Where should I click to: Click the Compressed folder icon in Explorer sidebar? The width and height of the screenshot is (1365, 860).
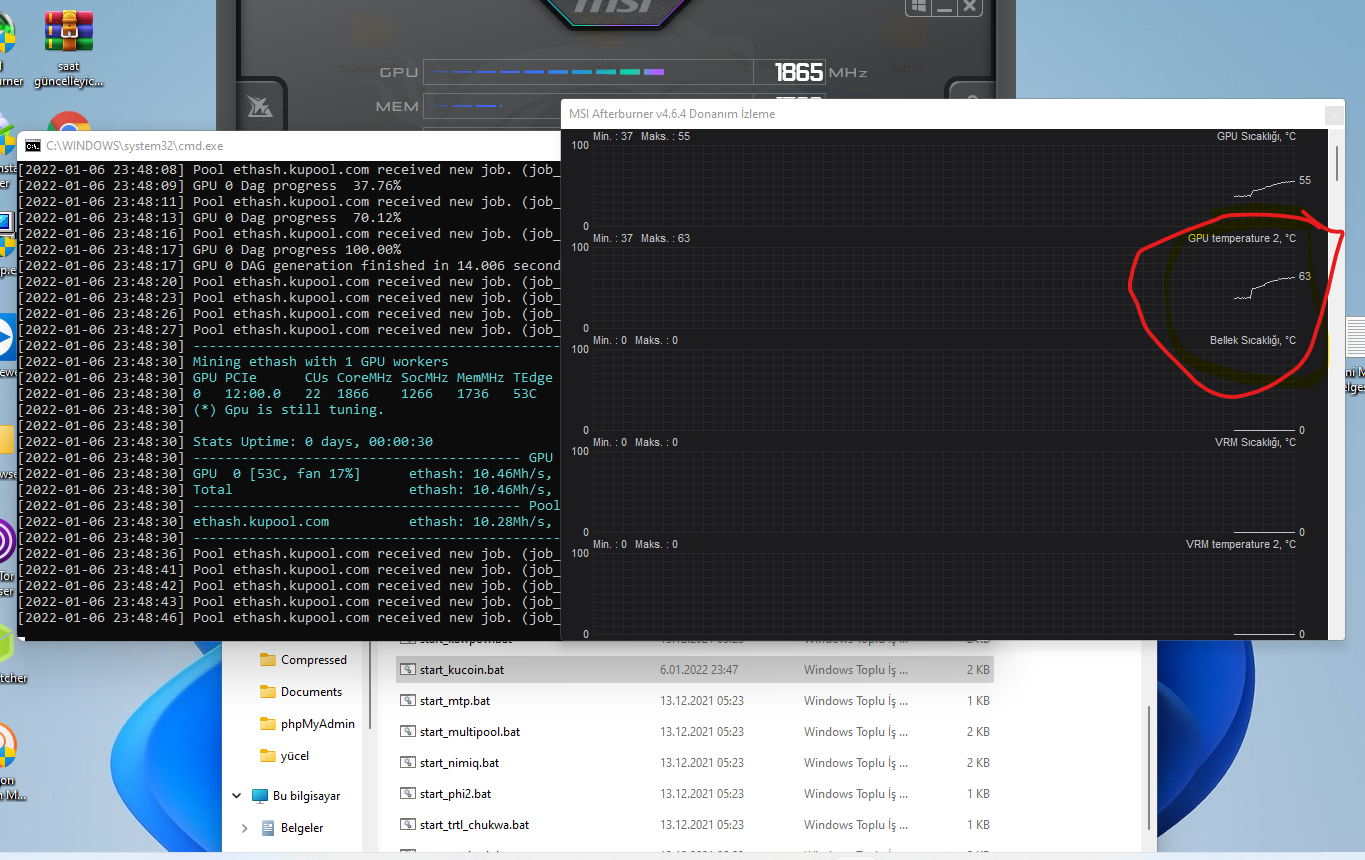click(x=267, y=660)
